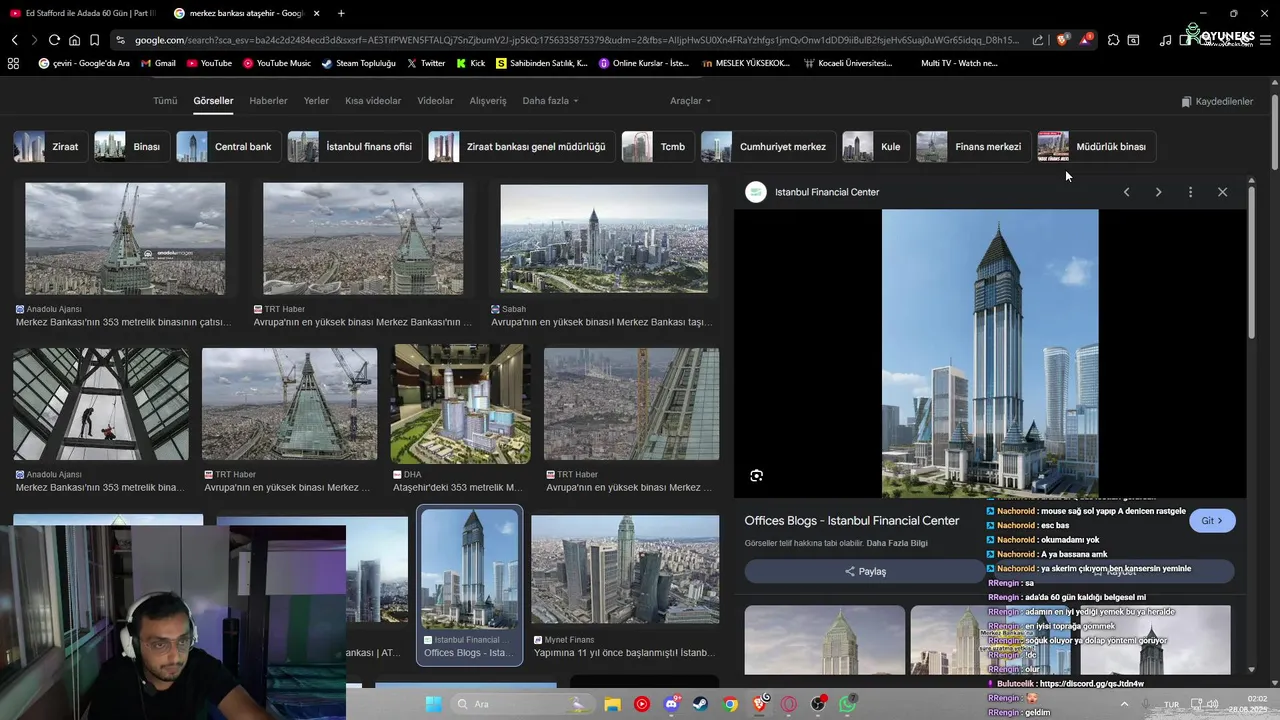Image resolution: width=1280 pixels, height=720 pixels.
Task: Click the Paylaş share button
Action: pos(865,571)
